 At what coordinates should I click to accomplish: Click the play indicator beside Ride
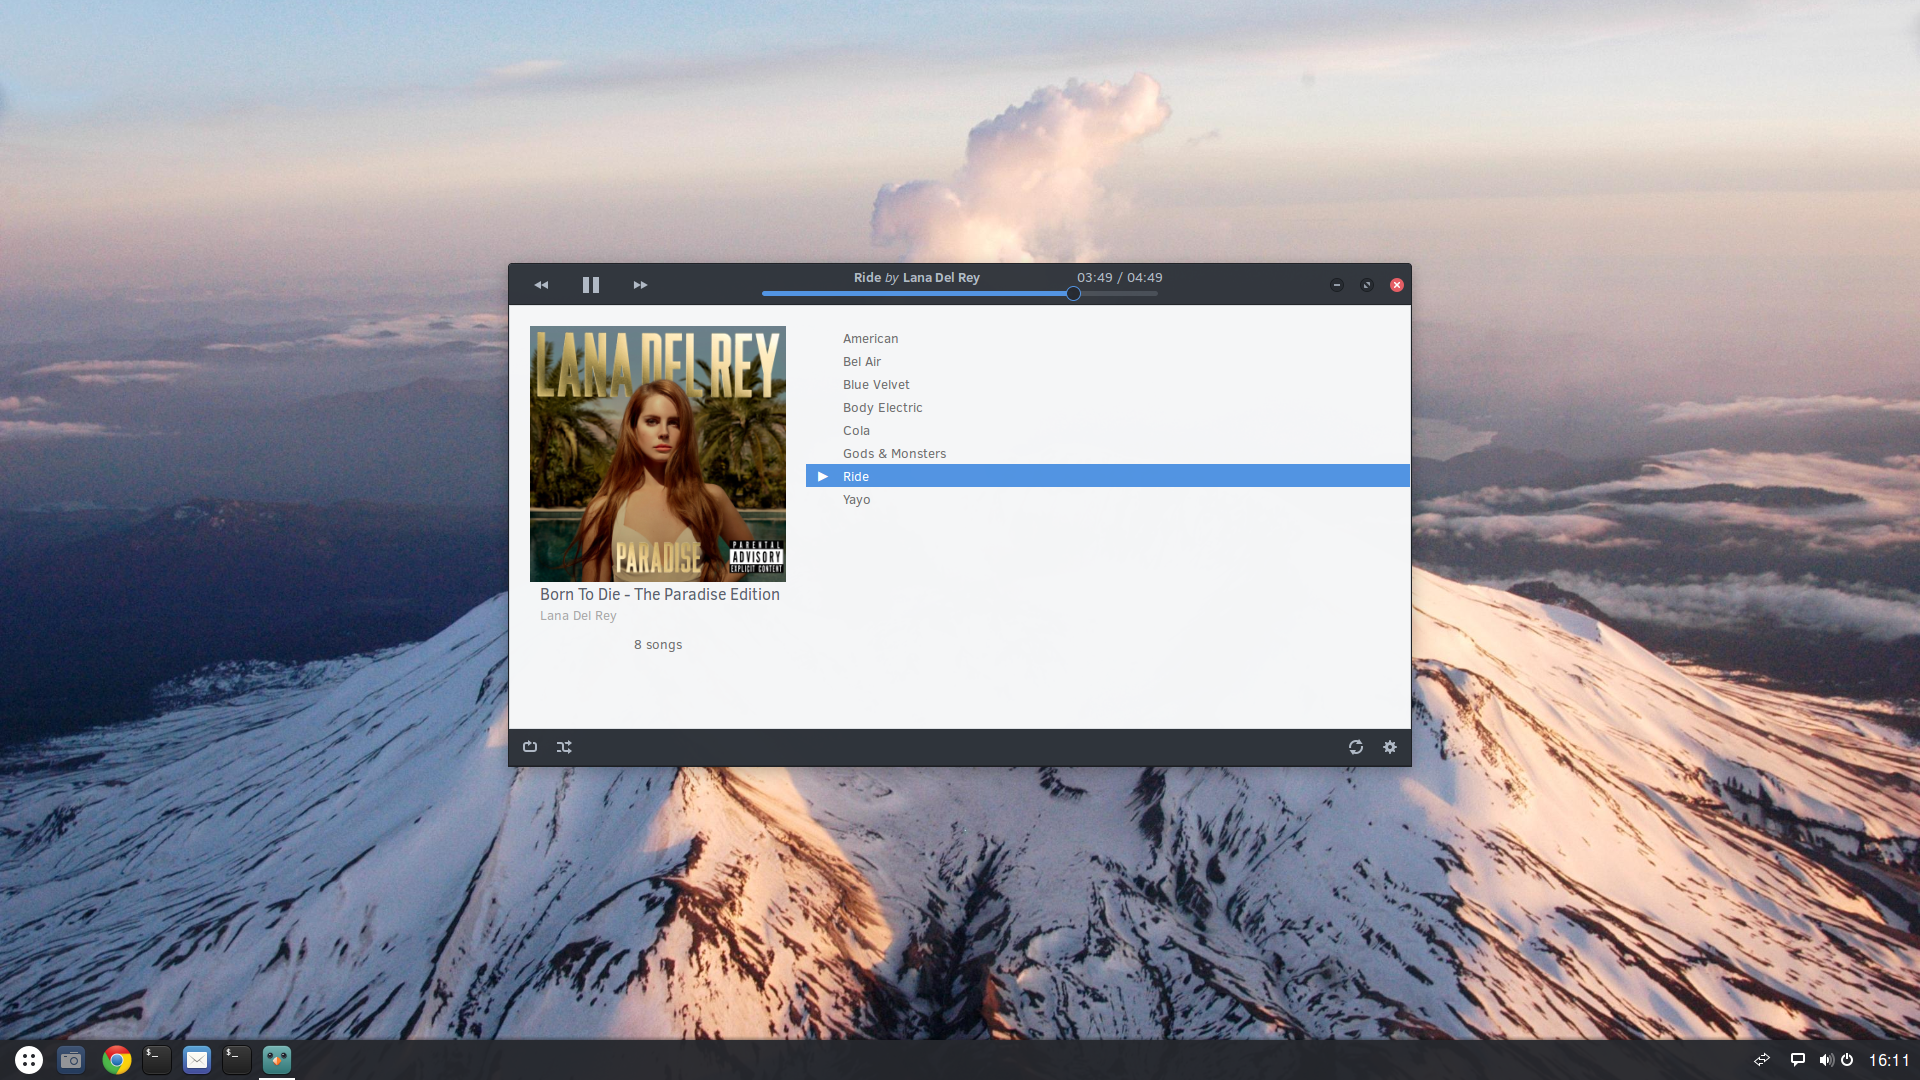(823, 476)
